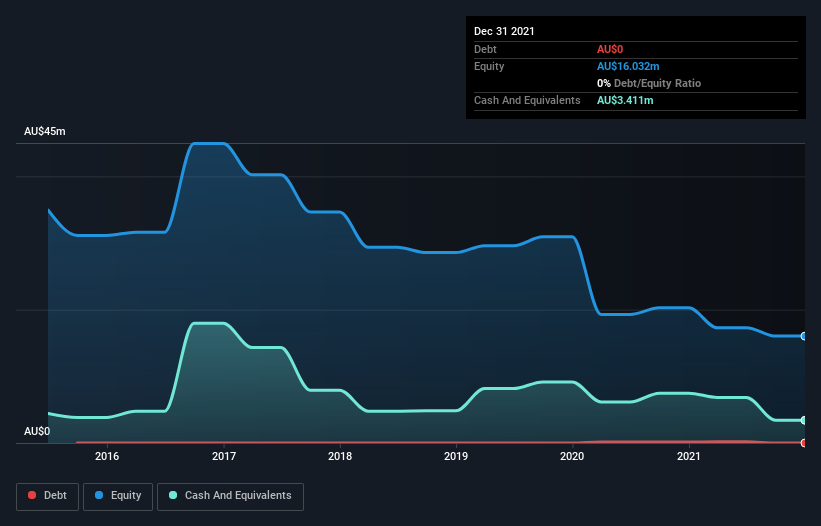The image size is (821, 526).
Task: Click the AU$3.411m cash value in tooltip
Action: 625,100
